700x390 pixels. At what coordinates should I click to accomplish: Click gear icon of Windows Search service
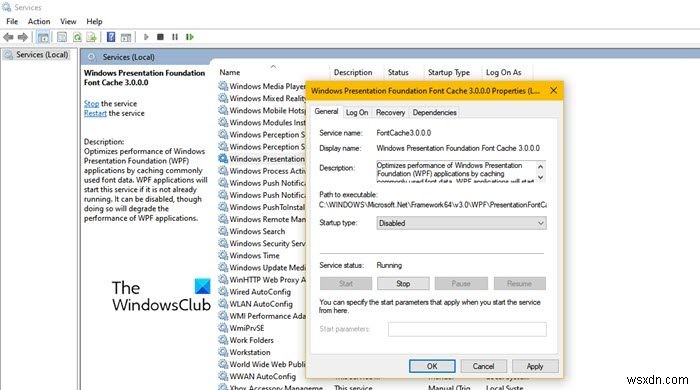coord(223,231)
